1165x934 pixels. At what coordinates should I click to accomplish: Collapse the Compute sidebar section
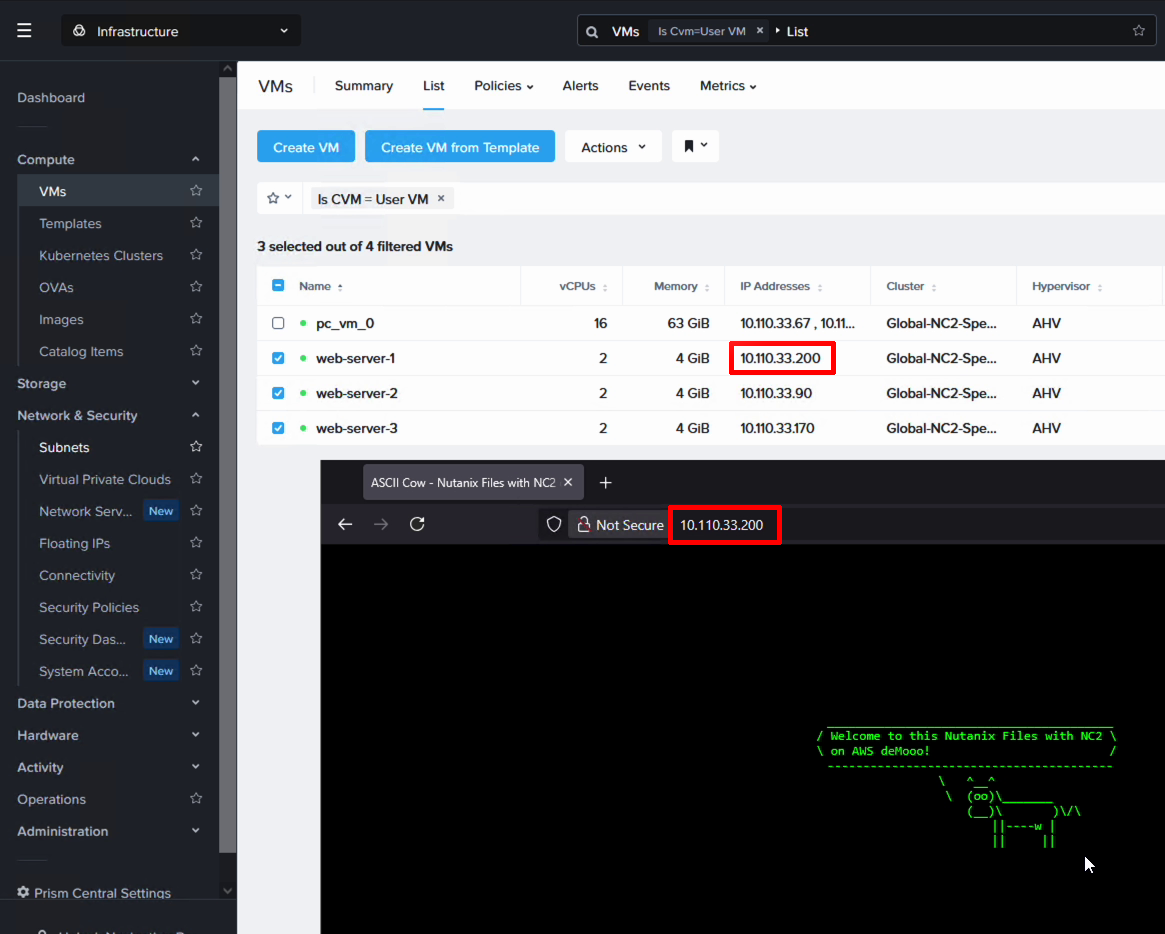tap(195, 159)
